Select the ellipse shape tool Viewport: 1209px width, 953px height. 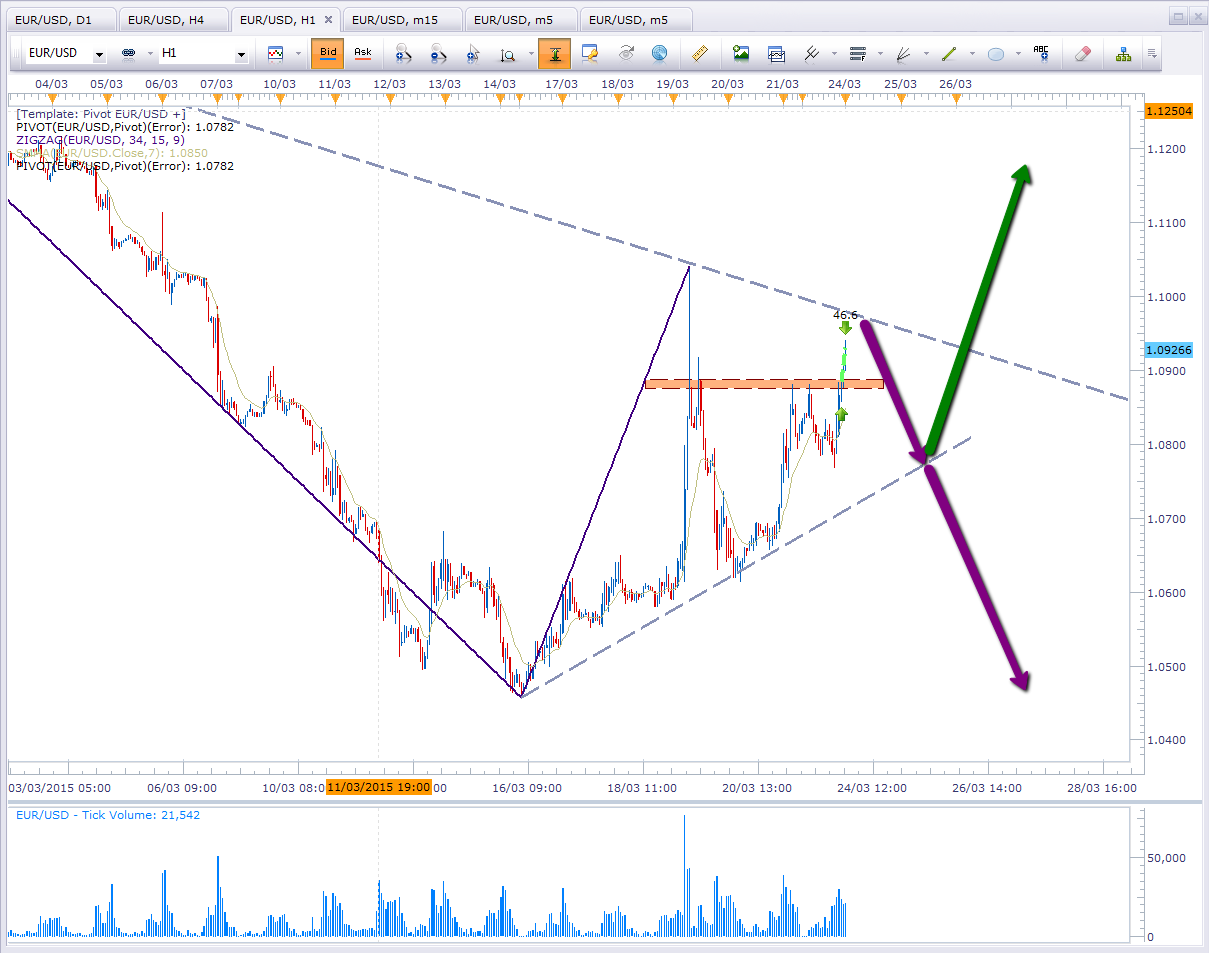[995, 54]
